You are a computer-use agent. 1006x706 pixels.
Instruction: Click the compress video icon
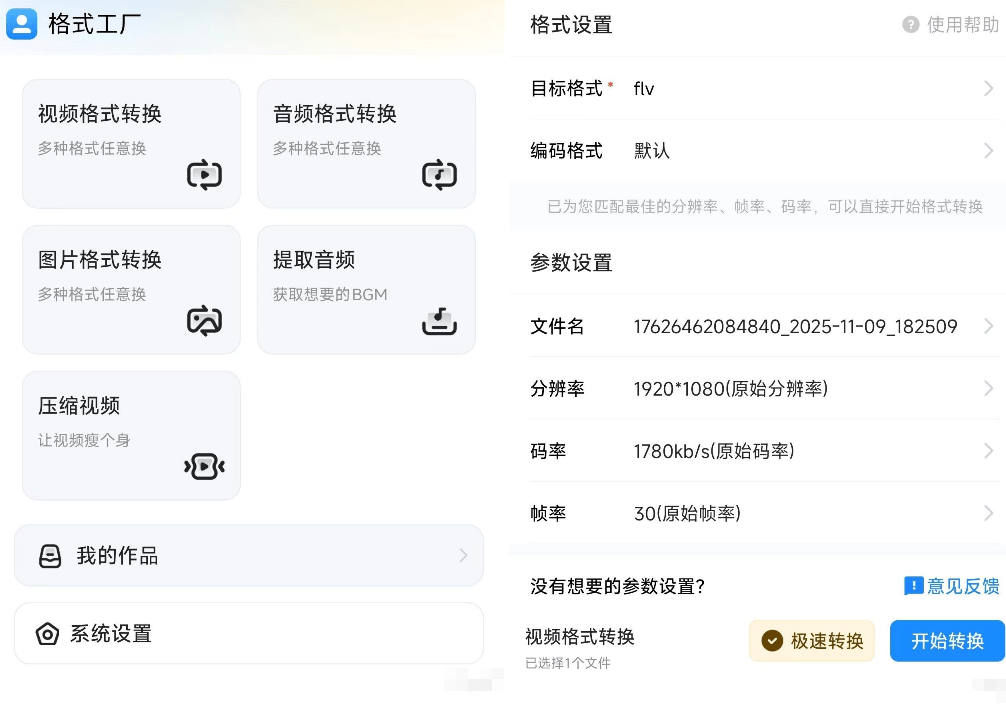pos(204,467)
